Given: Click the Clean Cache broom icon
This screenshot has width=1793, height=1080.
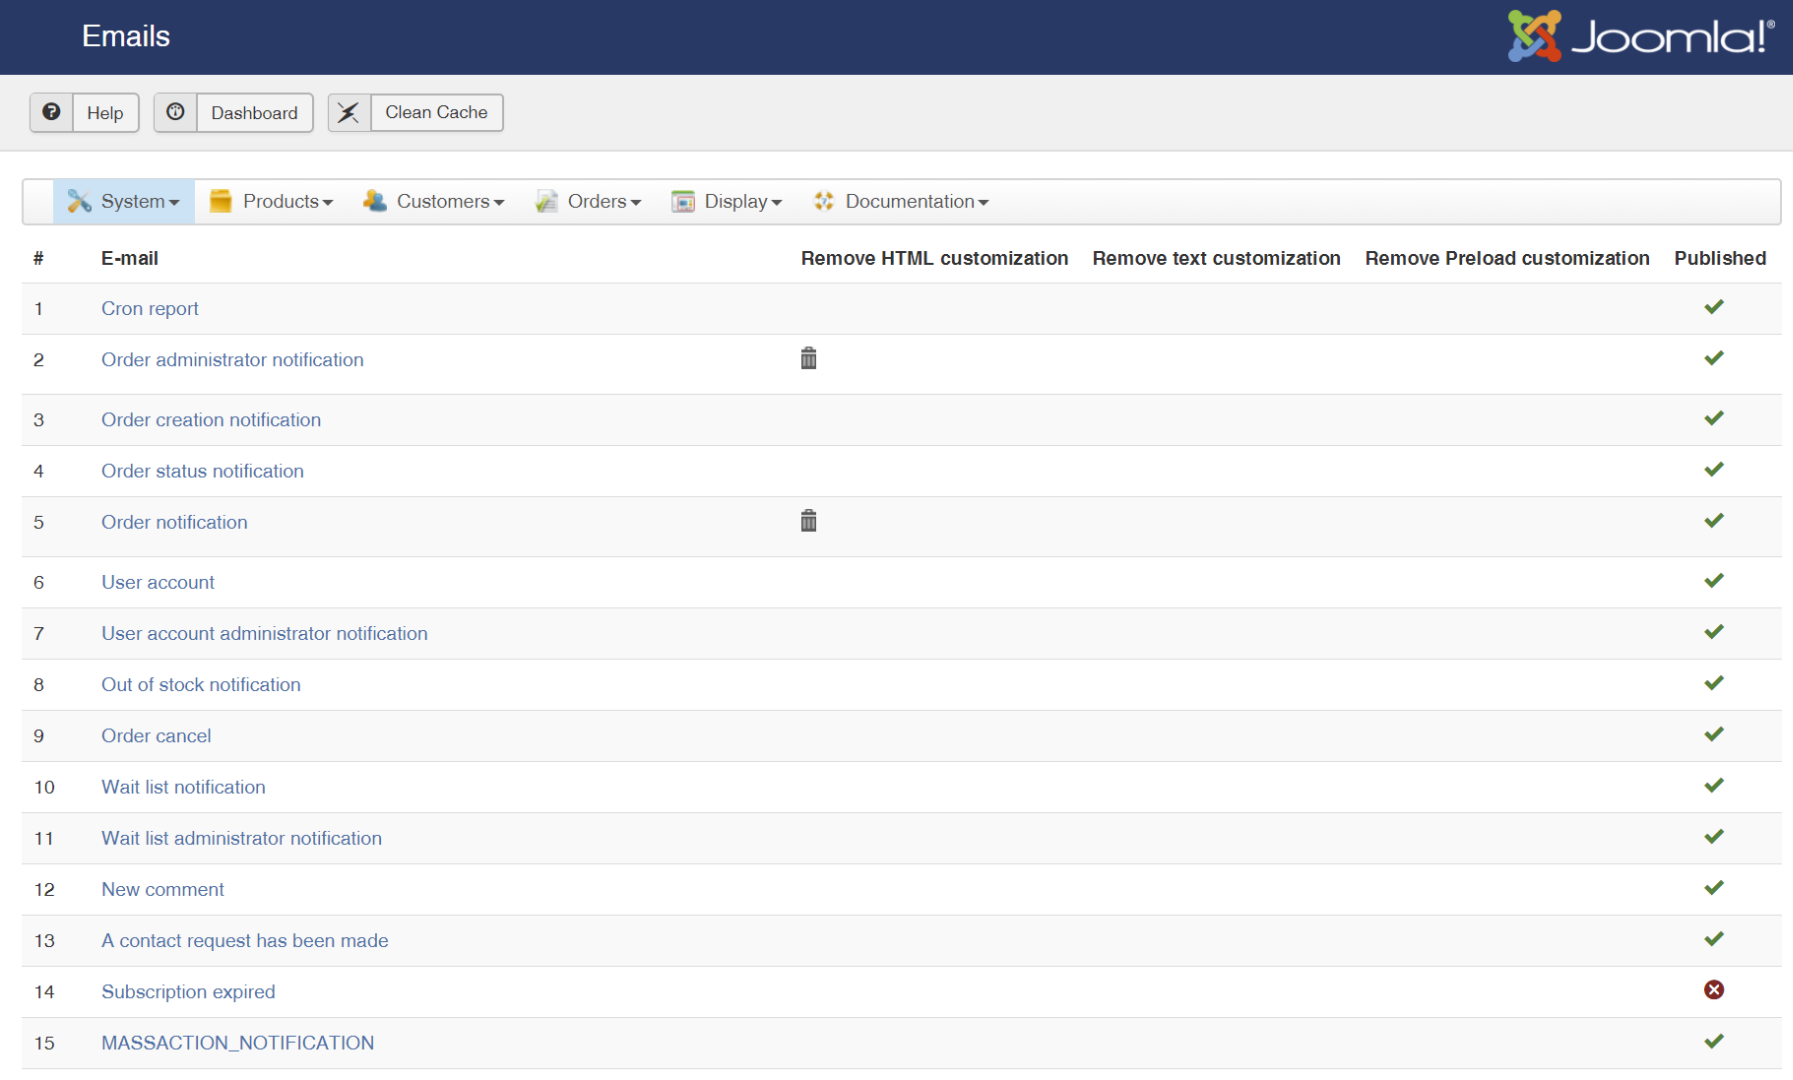Looking at the screenshot, I should click(348, 112).
